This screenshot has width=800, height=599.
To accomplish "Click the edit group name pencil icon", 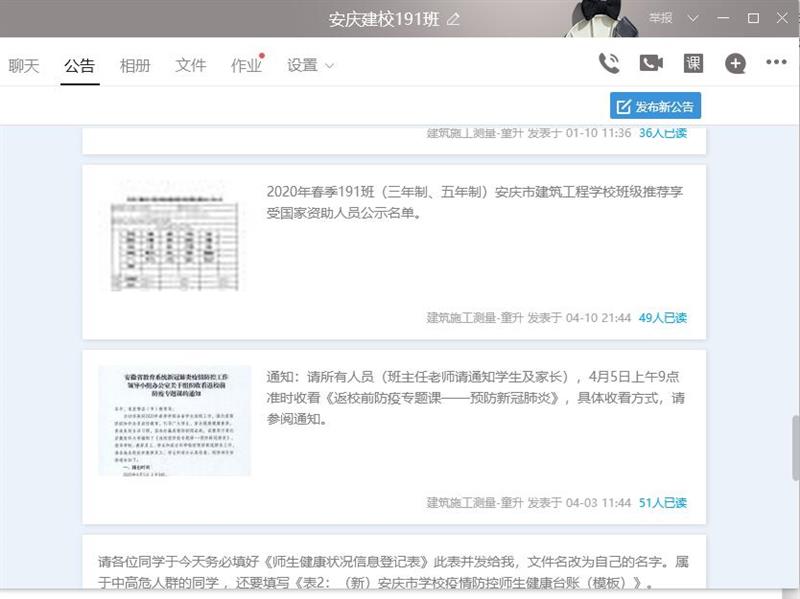I will [x=454, y=19].
